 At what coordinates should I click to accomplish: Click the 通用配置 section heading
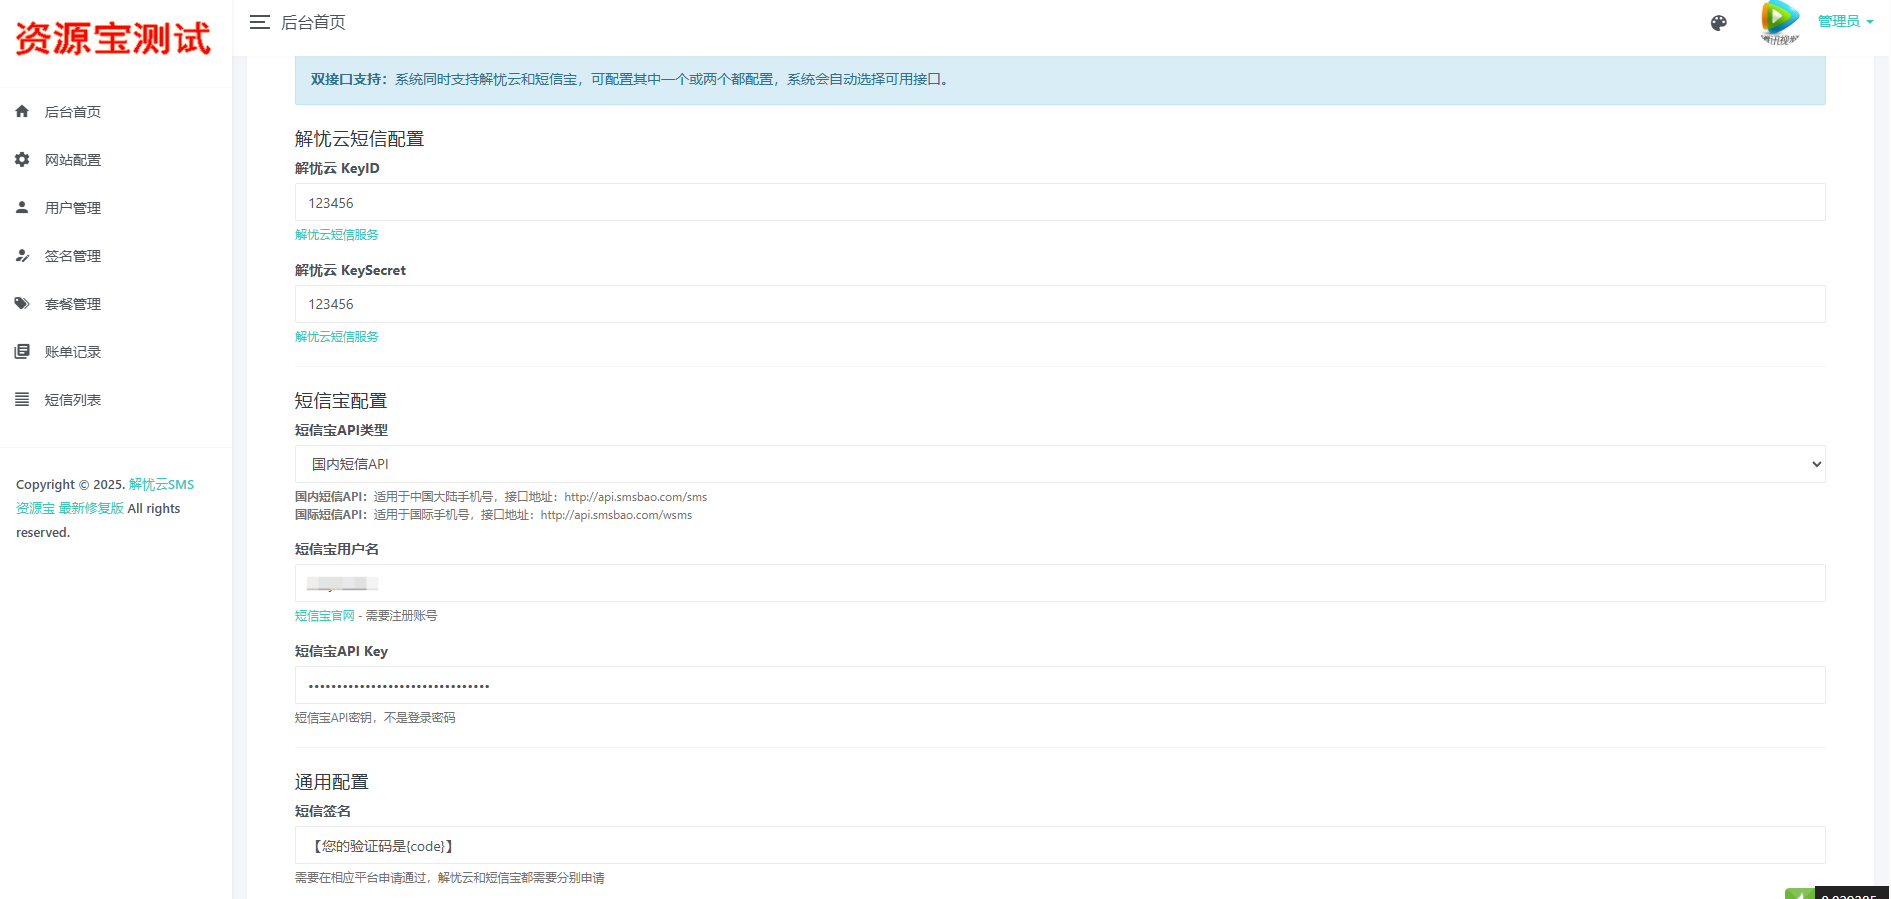click(332, 782)
